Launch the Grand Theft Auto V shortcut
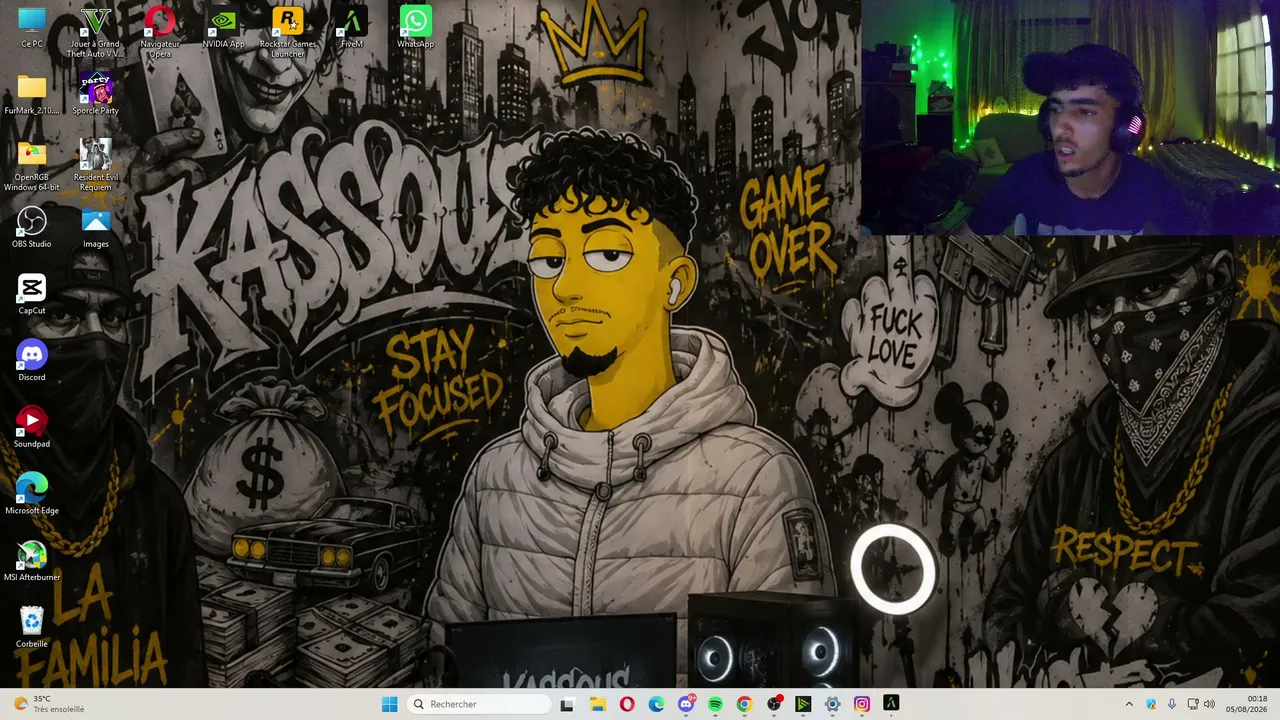1280x720 pixels. [96, 32]
